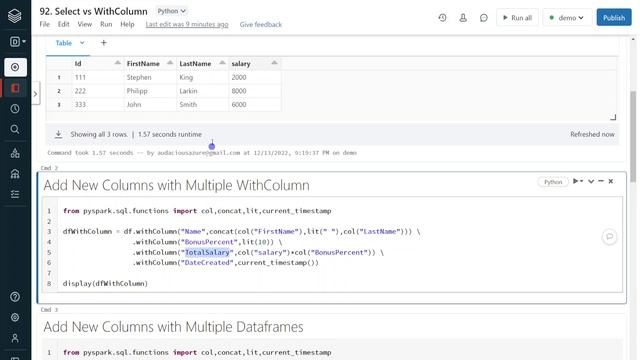Download the table results
The width and height of the screenshot is (640, 360).
(x=58, y=134)
